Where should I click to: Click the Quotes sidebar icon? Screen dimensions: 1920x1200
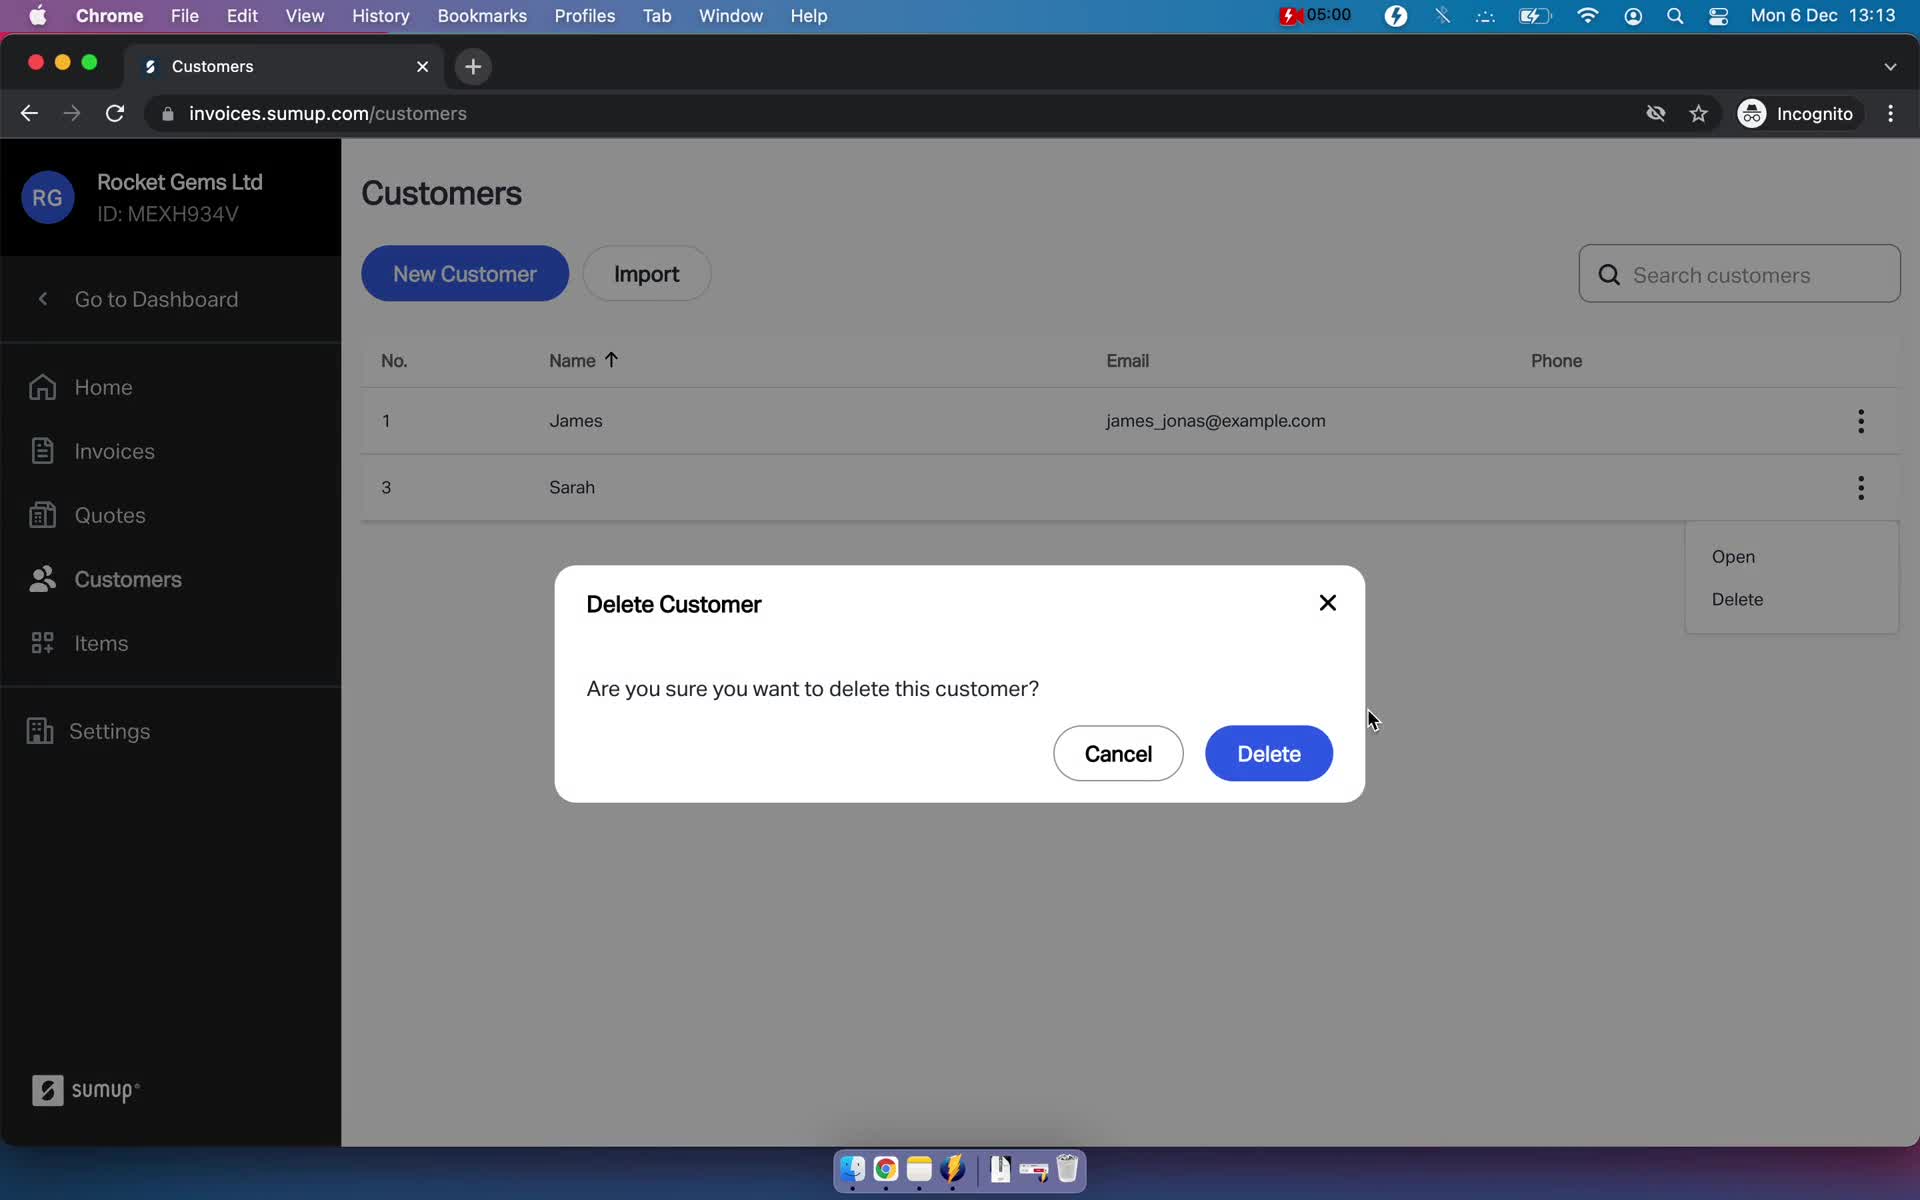[x=43, y=513]
